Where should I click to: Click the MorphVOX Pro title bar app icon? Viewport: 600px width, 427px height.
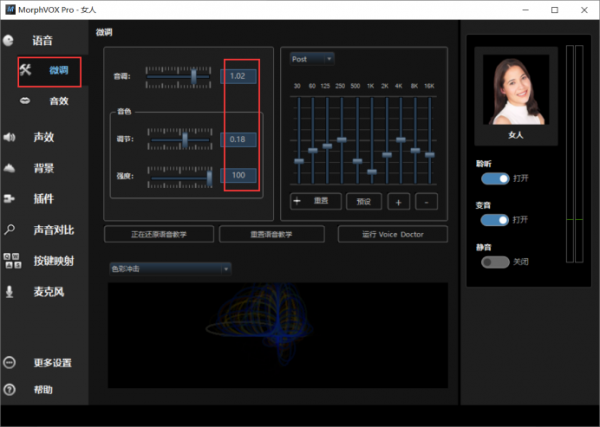pos(10,10)
